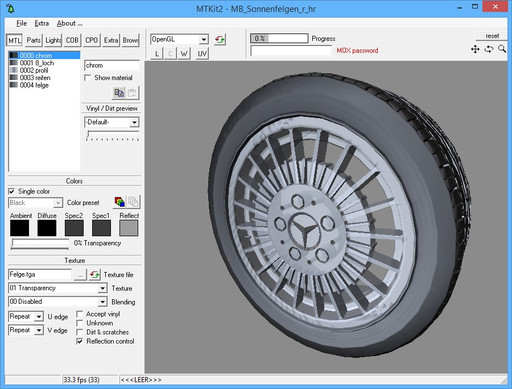512x389 pixels.
Task: Reload texture file with the refresh icon
Action: 95,275
